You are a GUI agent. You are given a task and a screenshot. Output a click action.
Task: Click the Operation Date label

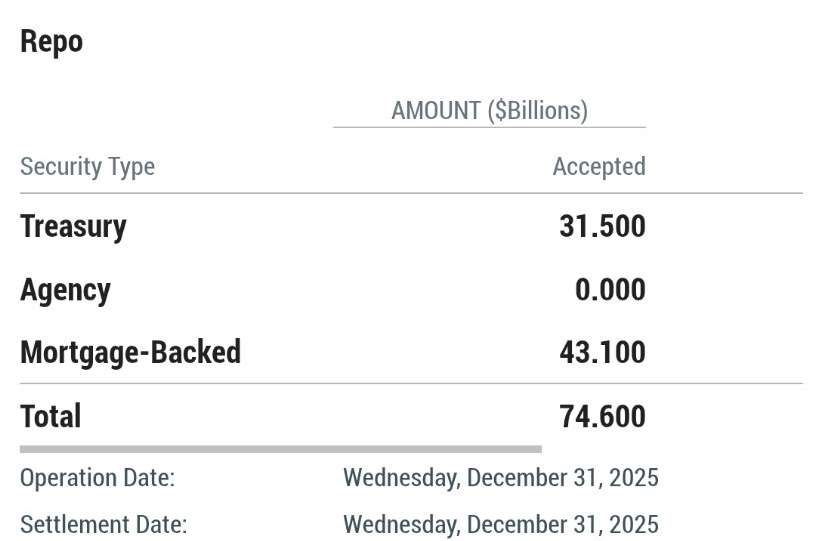[x=97, y=478]
